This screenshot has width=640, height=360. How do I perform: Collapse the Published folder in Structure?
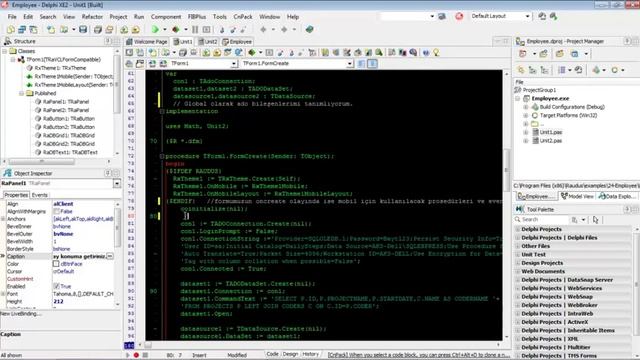22,93
